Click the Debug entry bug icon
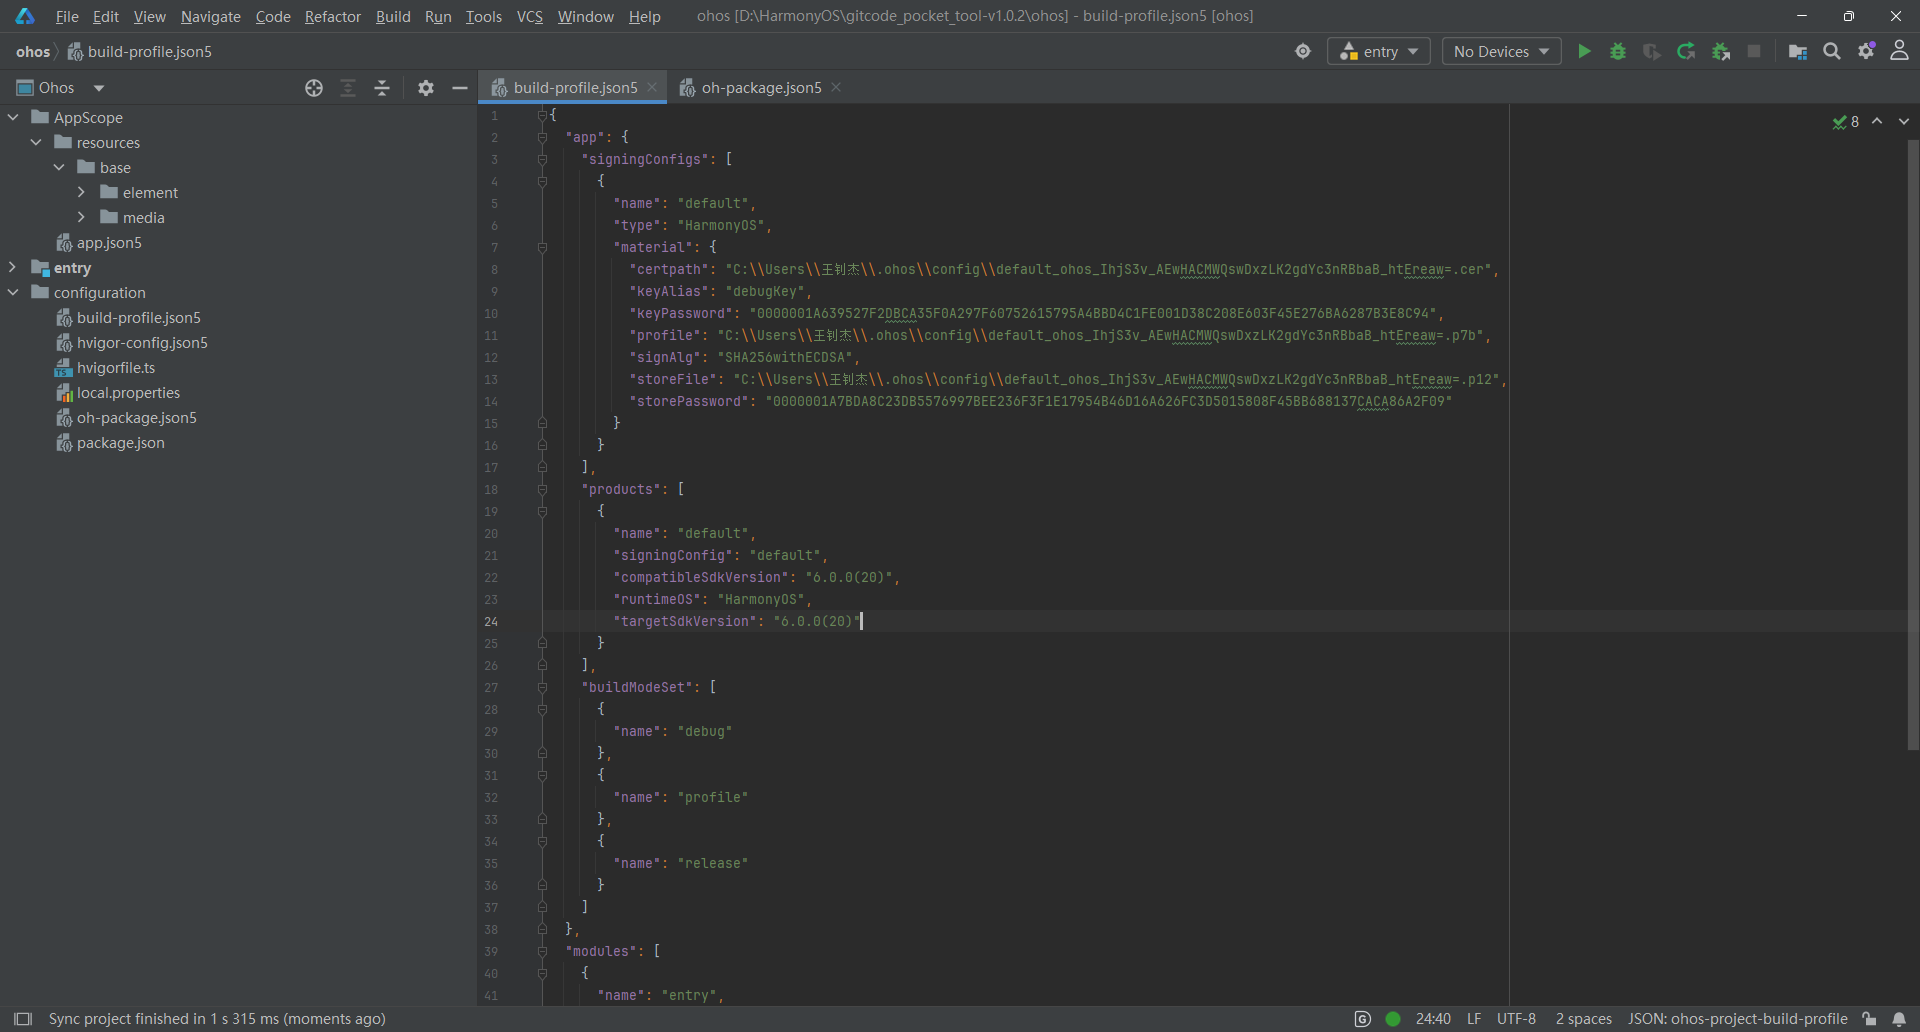 click(x=1618, y=51)
